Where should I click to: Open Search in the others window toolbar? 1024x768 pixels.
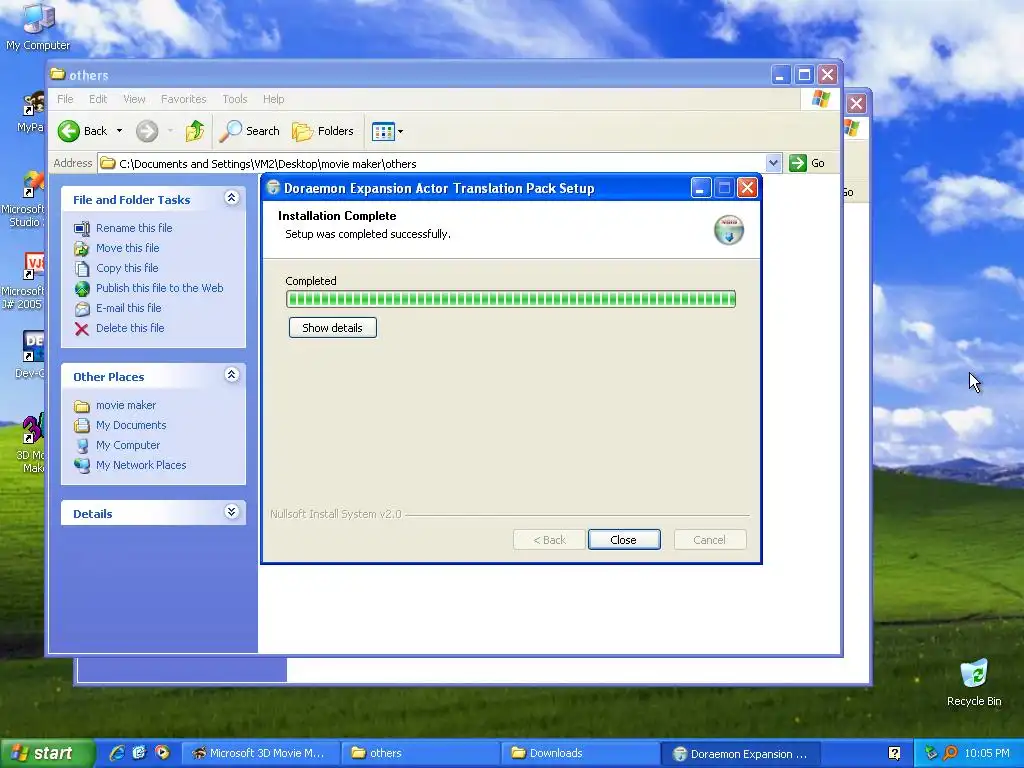(x=249, y=131)
